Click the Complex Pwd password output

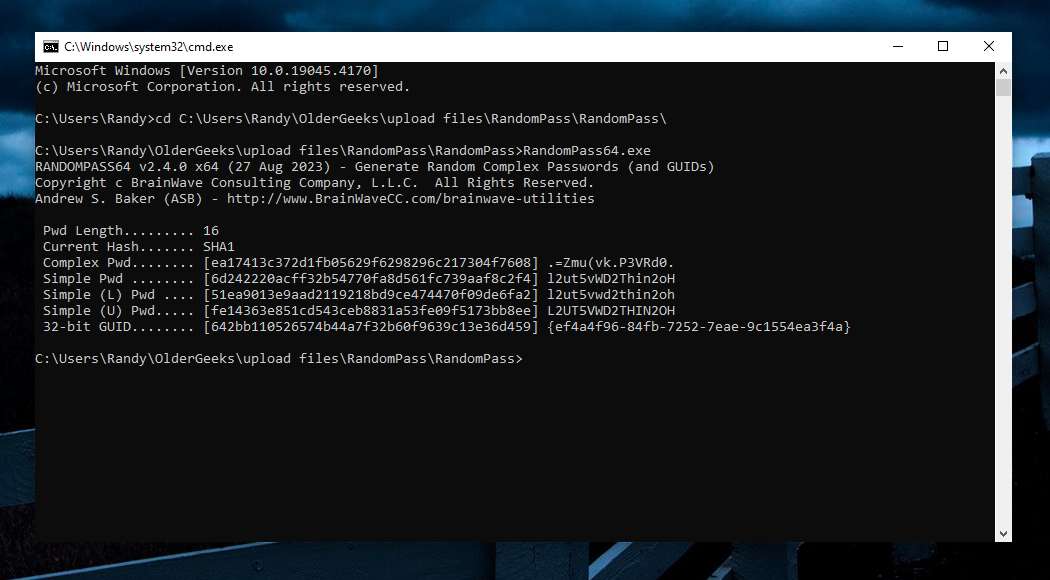tap(611, 263)
